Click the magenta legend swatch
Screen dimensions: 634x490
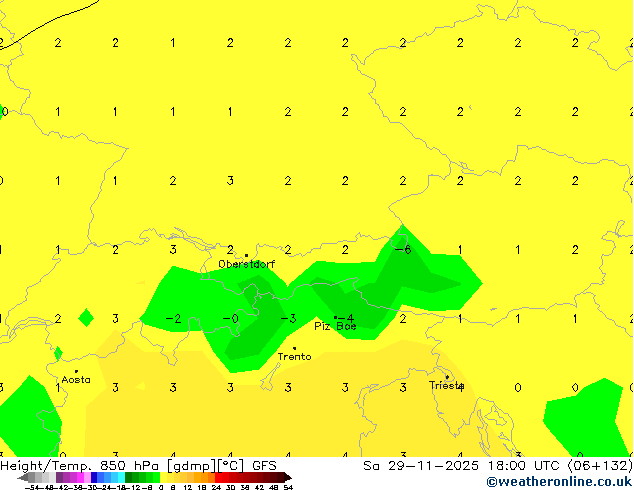tap(80, 477)
